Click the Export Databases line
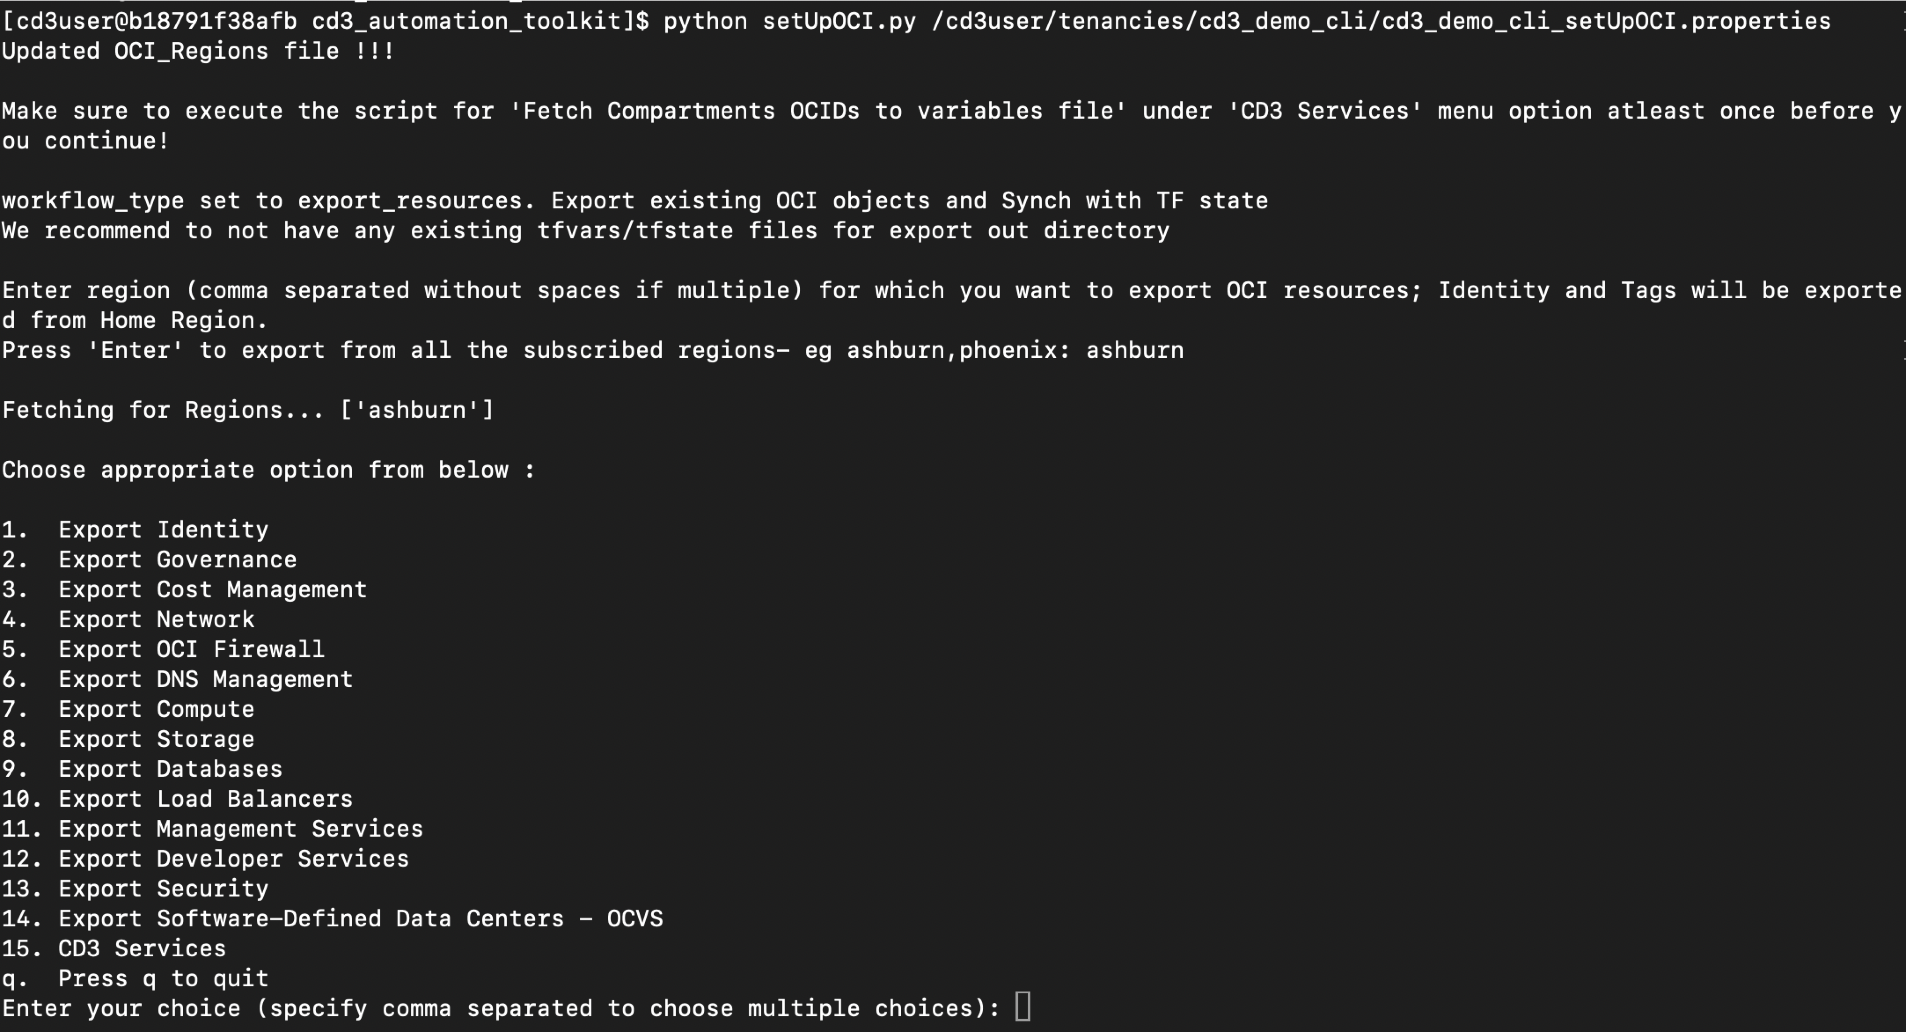The image size is (1906, 1032). tap(142, 770)
